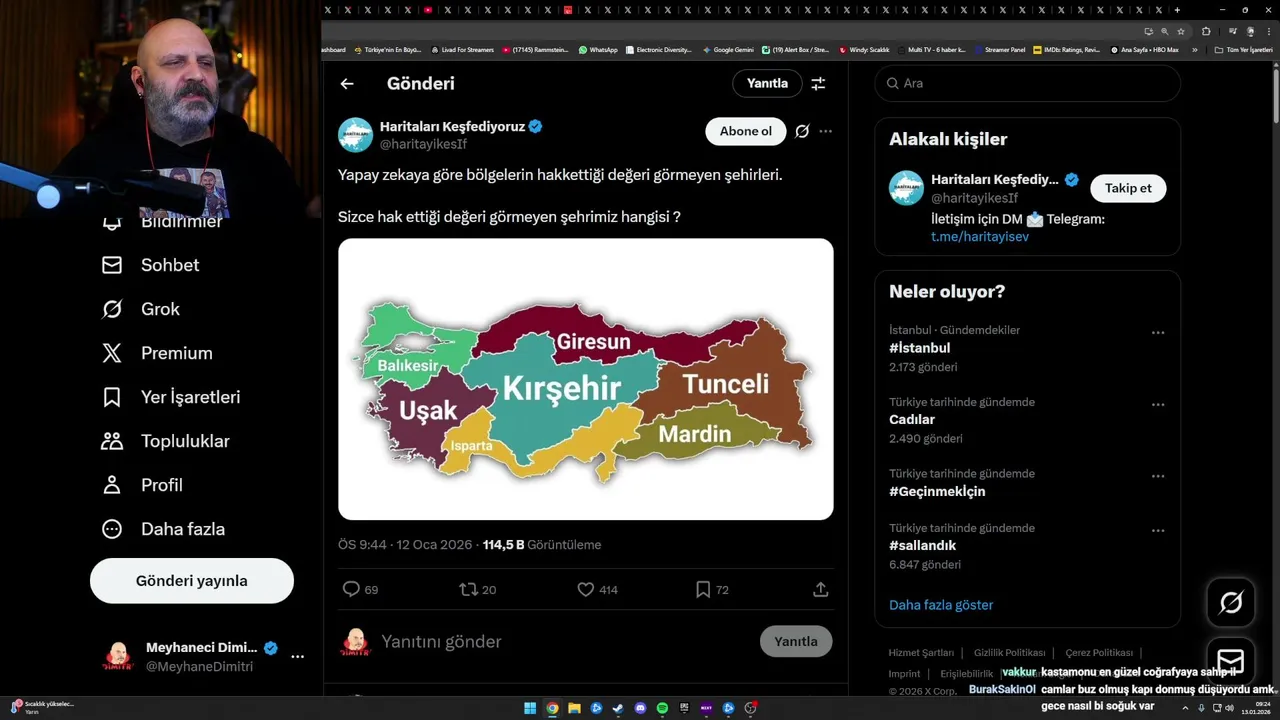Open Profil in the left sidebar
Image resolution: width=1280 pixels, height=720 pixels.
tap(142, 485)
